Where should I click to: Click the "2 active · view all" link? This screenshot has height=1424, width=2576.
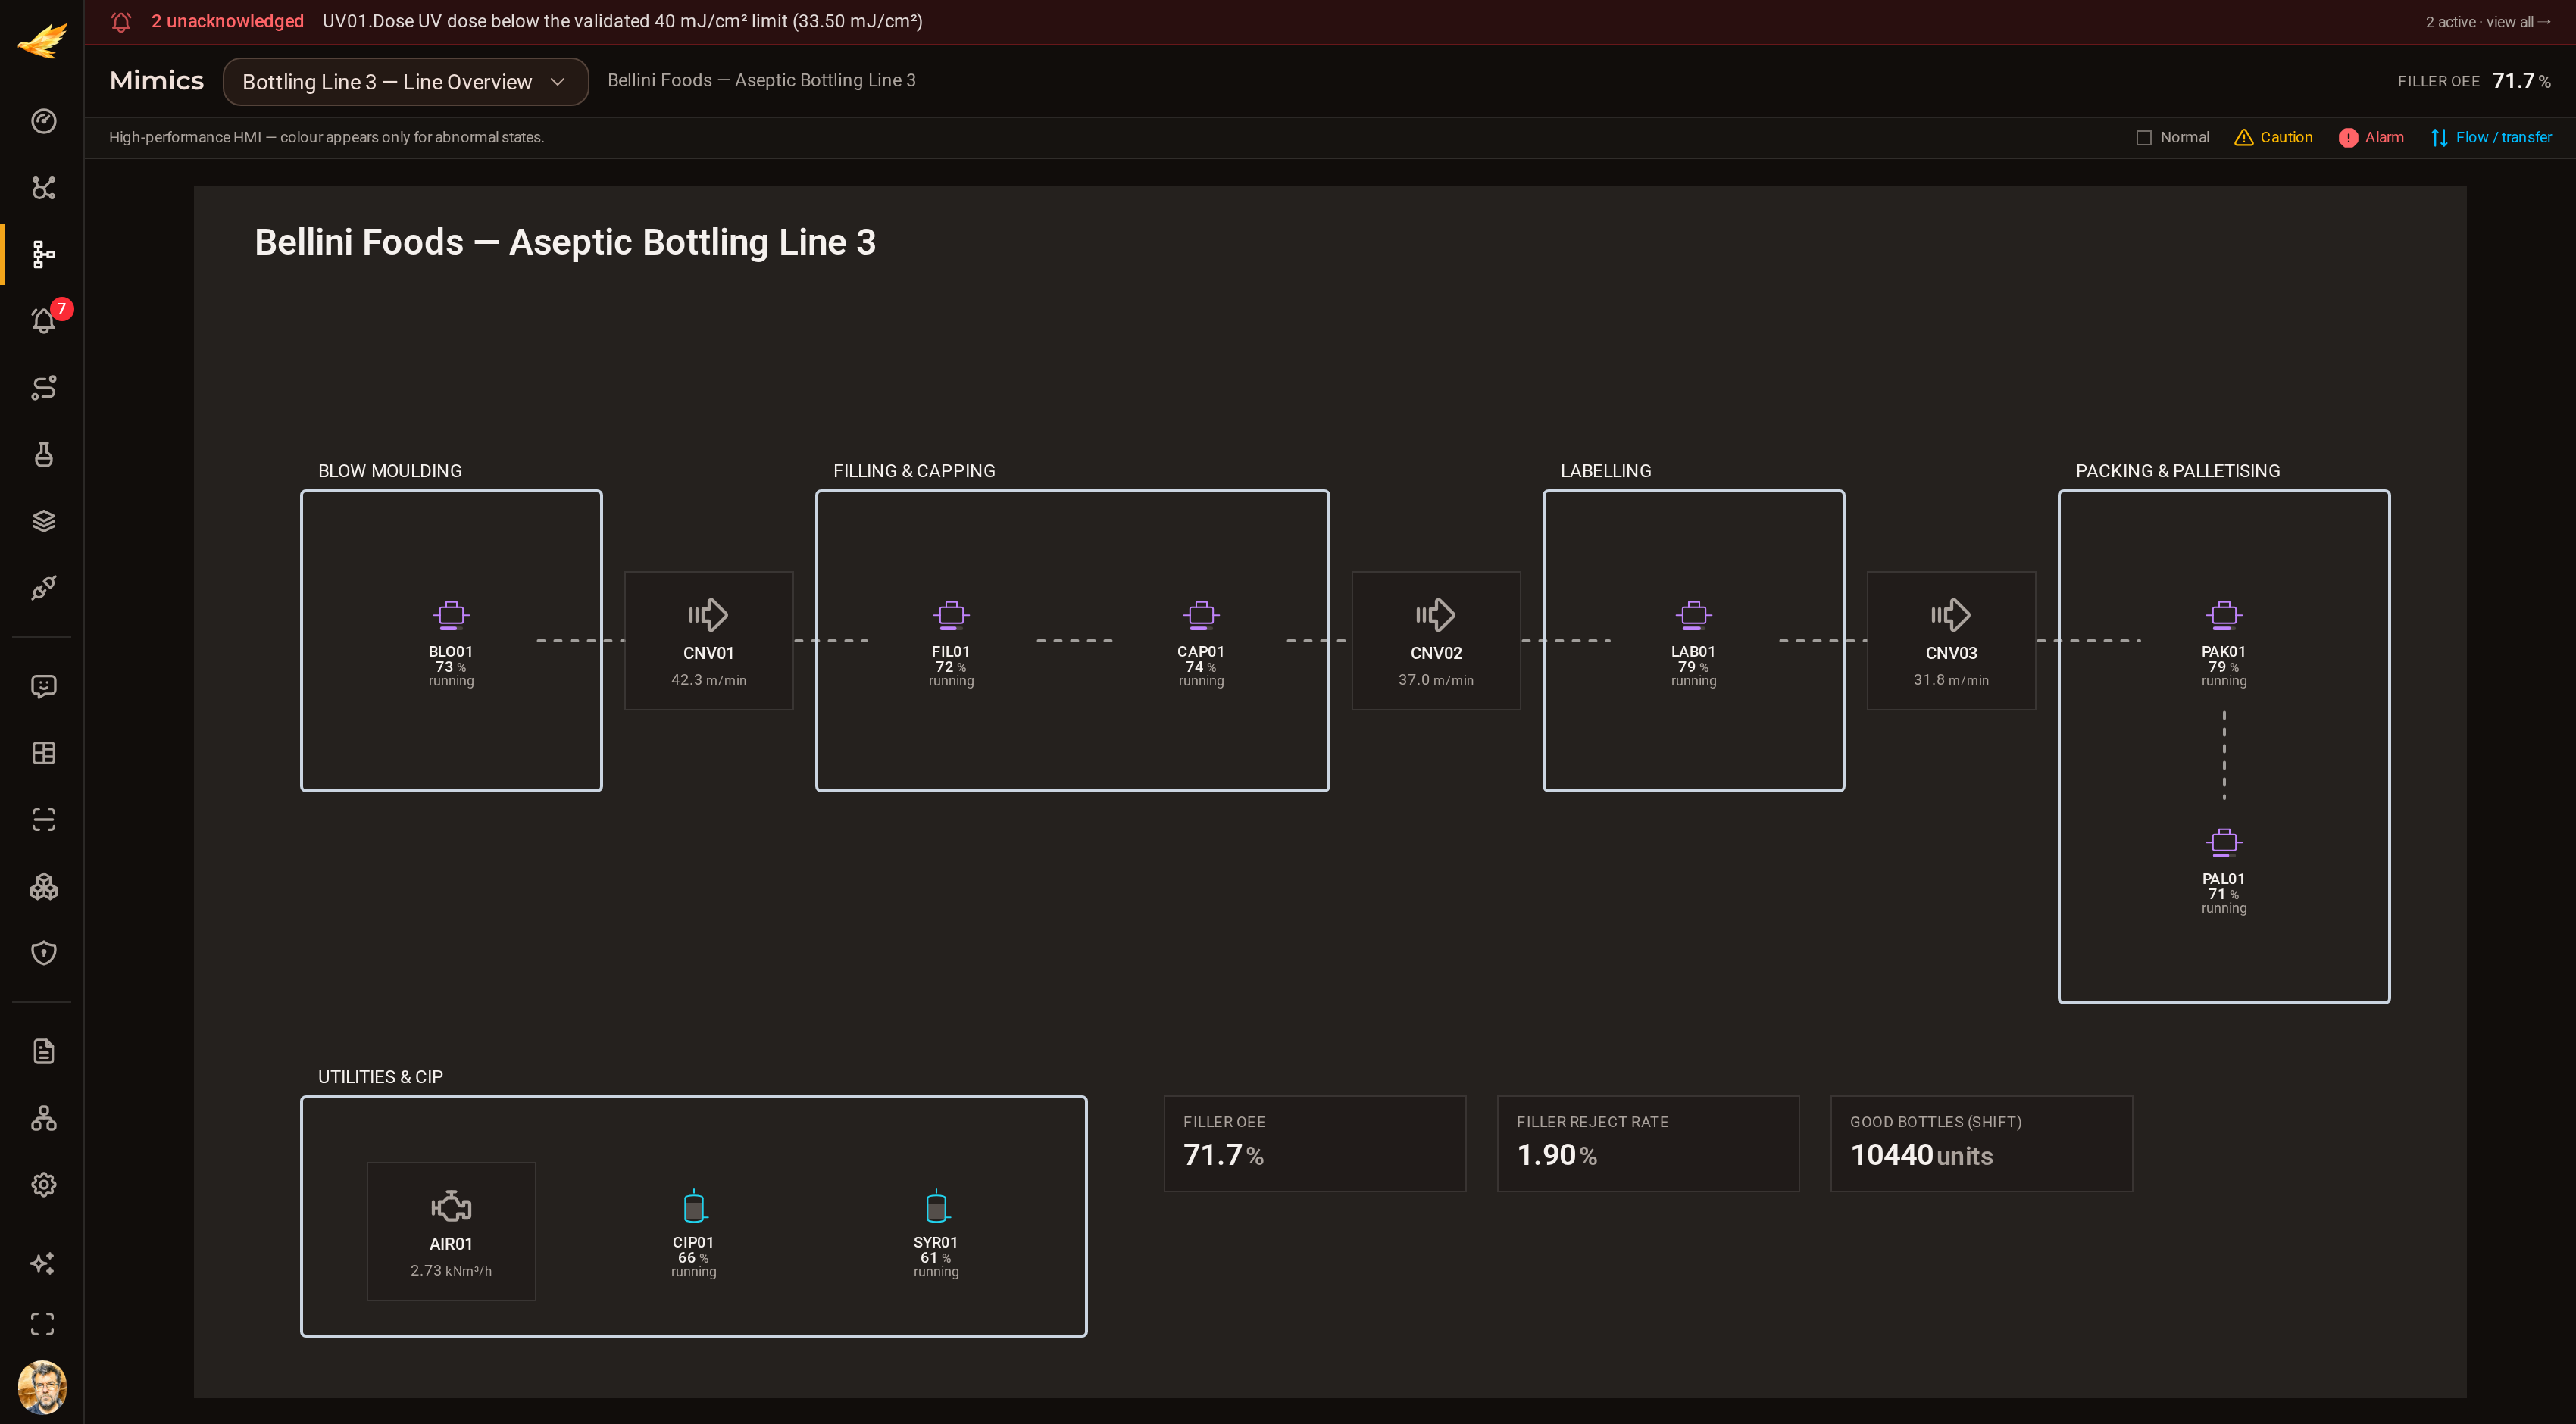coord(2487,22)
